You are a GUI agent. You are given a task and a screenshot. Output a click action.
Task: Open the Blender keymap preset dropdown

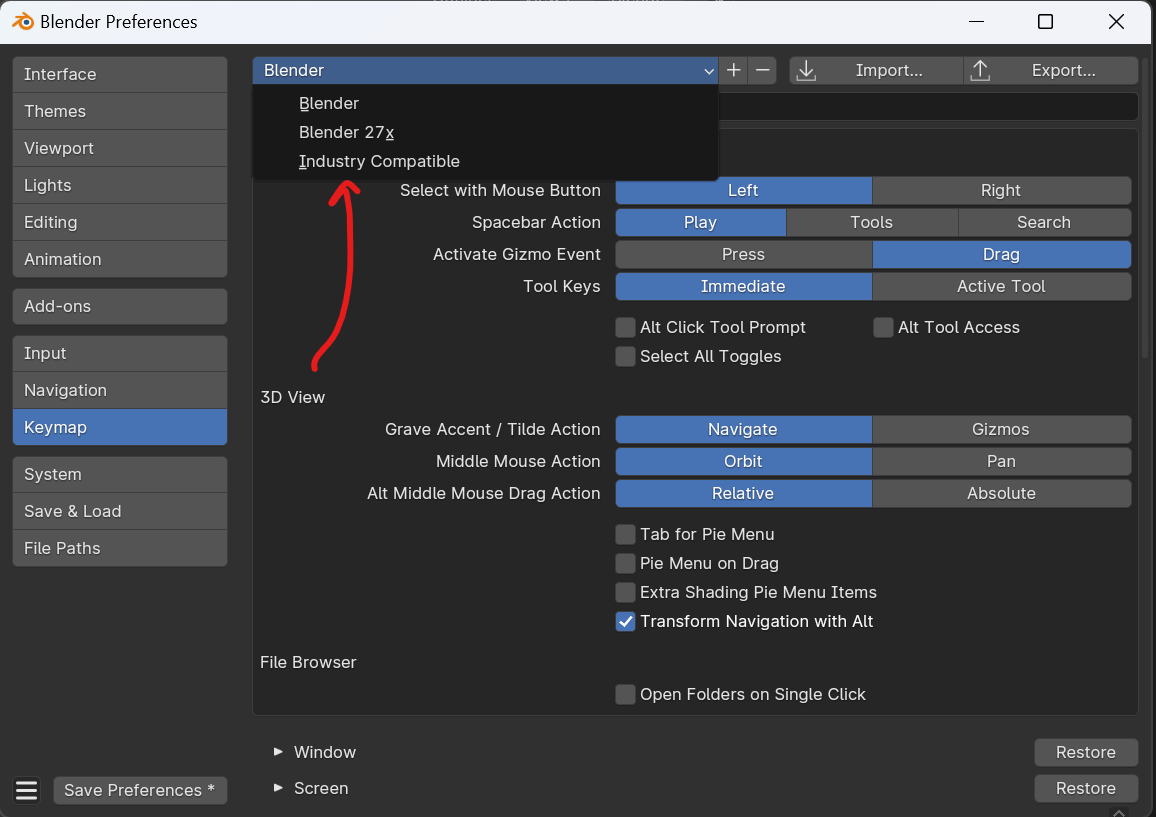(485, 71)
